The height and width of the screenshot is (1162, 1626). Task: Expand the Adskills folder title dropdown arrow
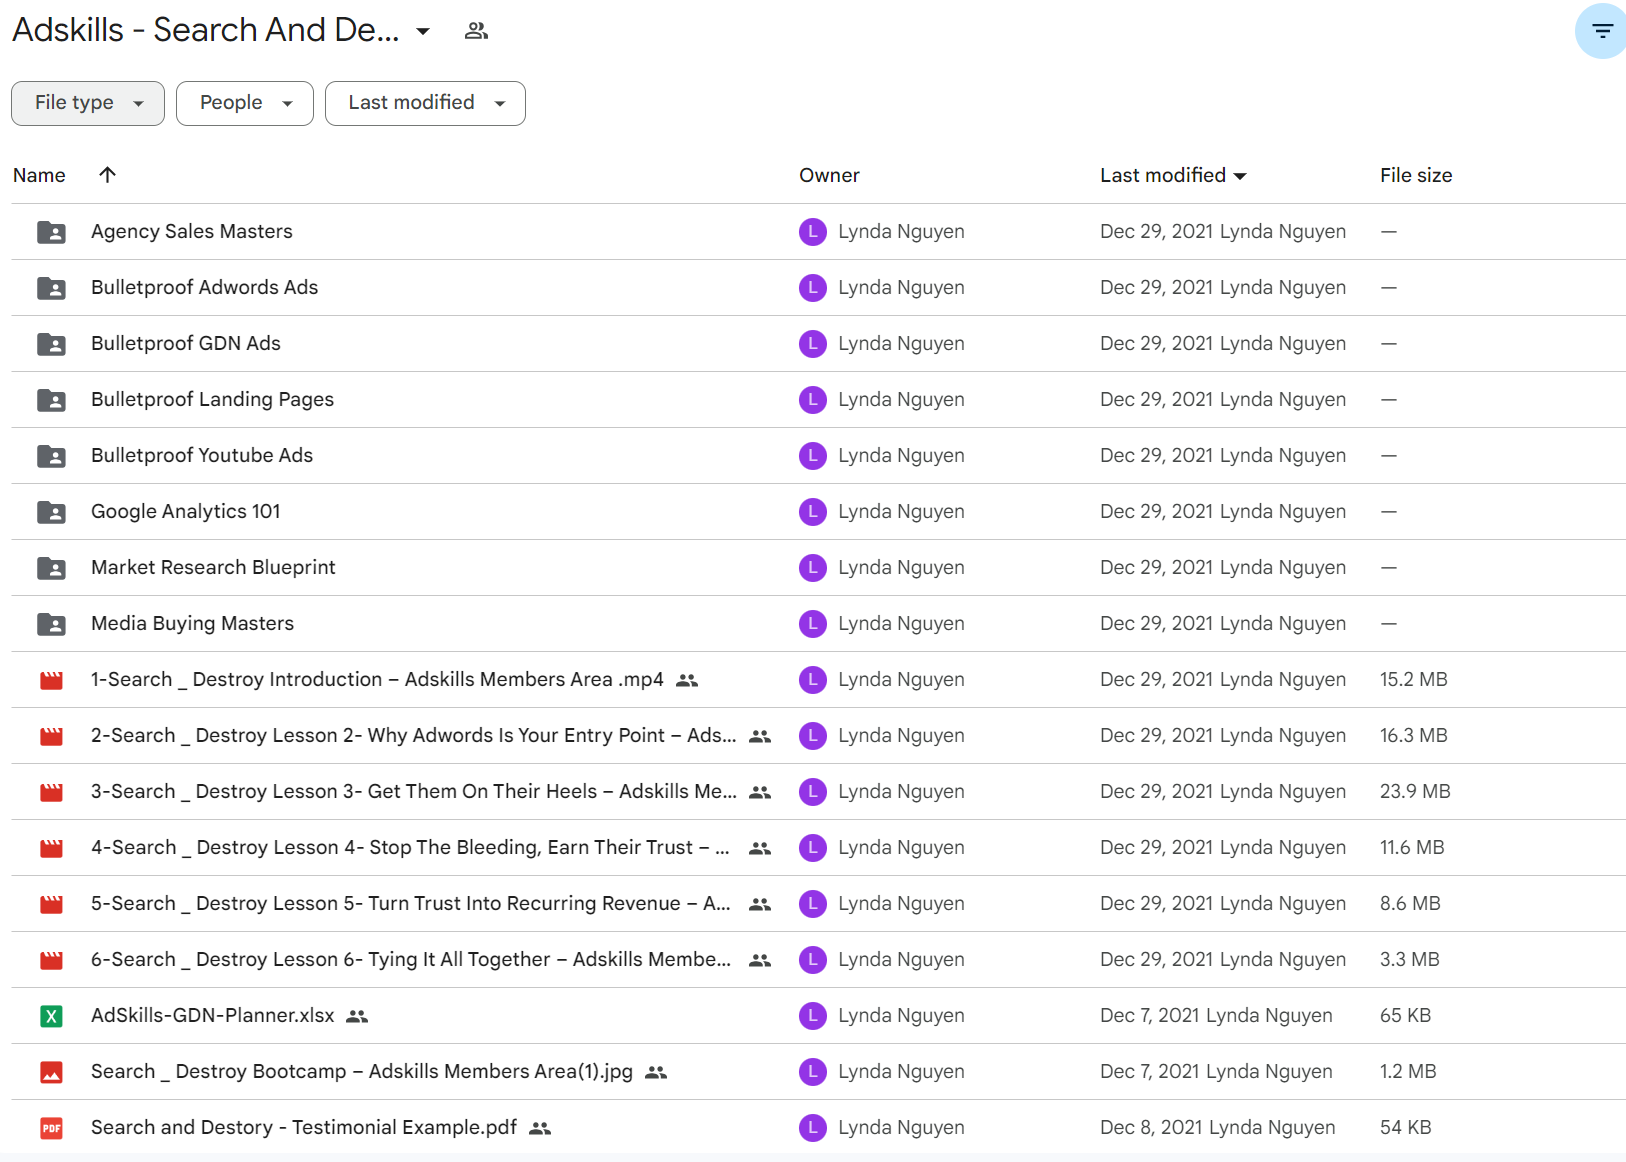point(423,31)
